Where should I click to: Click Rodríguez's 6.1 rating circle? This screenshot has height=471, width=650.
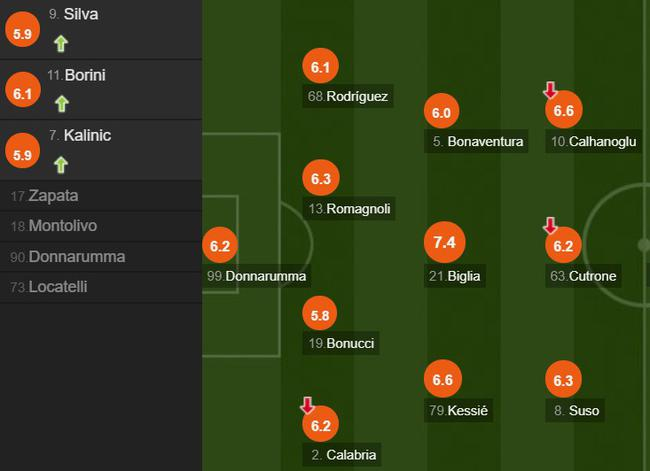tap(320, 67)
